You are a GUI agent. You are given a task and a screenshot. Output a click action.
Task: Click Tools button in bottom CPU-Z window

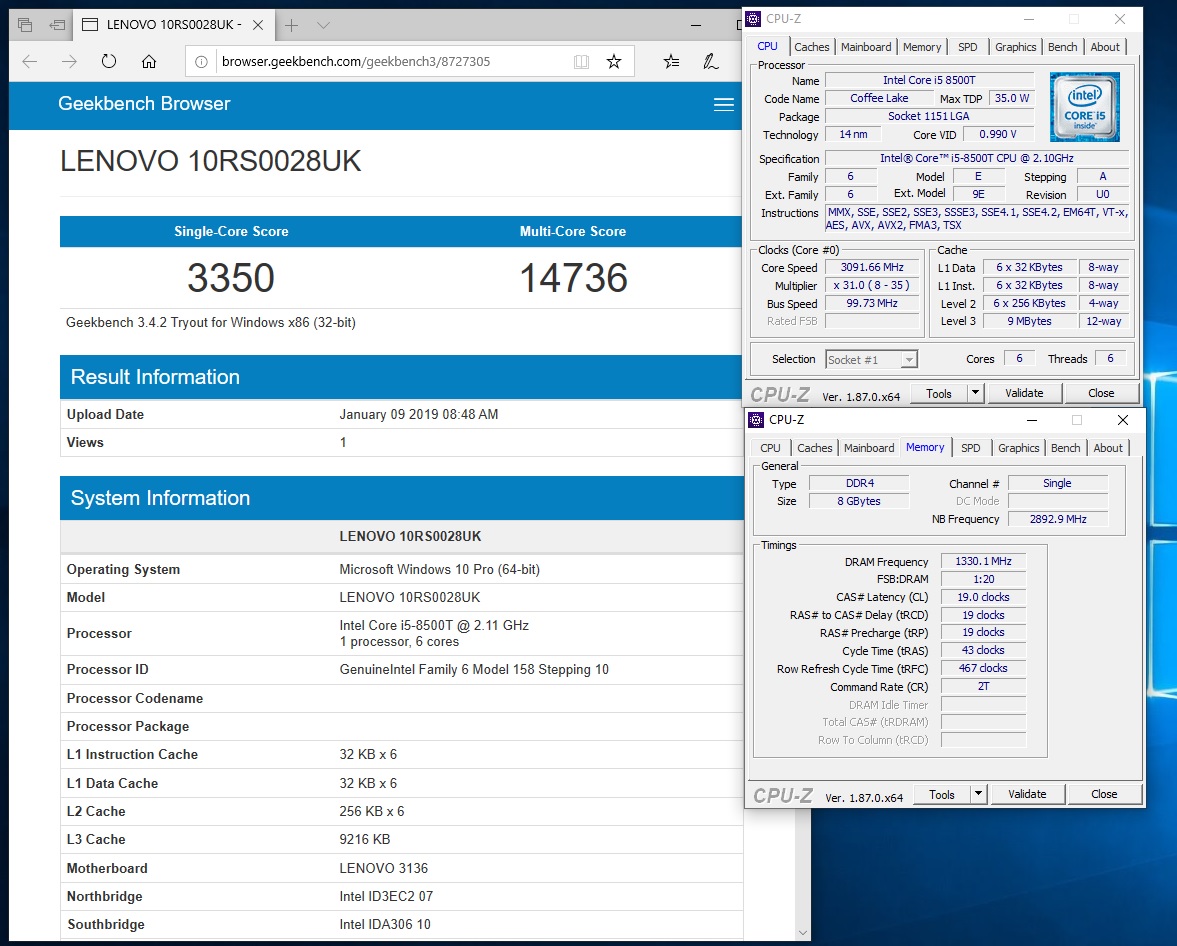pyautogui.click(x=941, y=794)
